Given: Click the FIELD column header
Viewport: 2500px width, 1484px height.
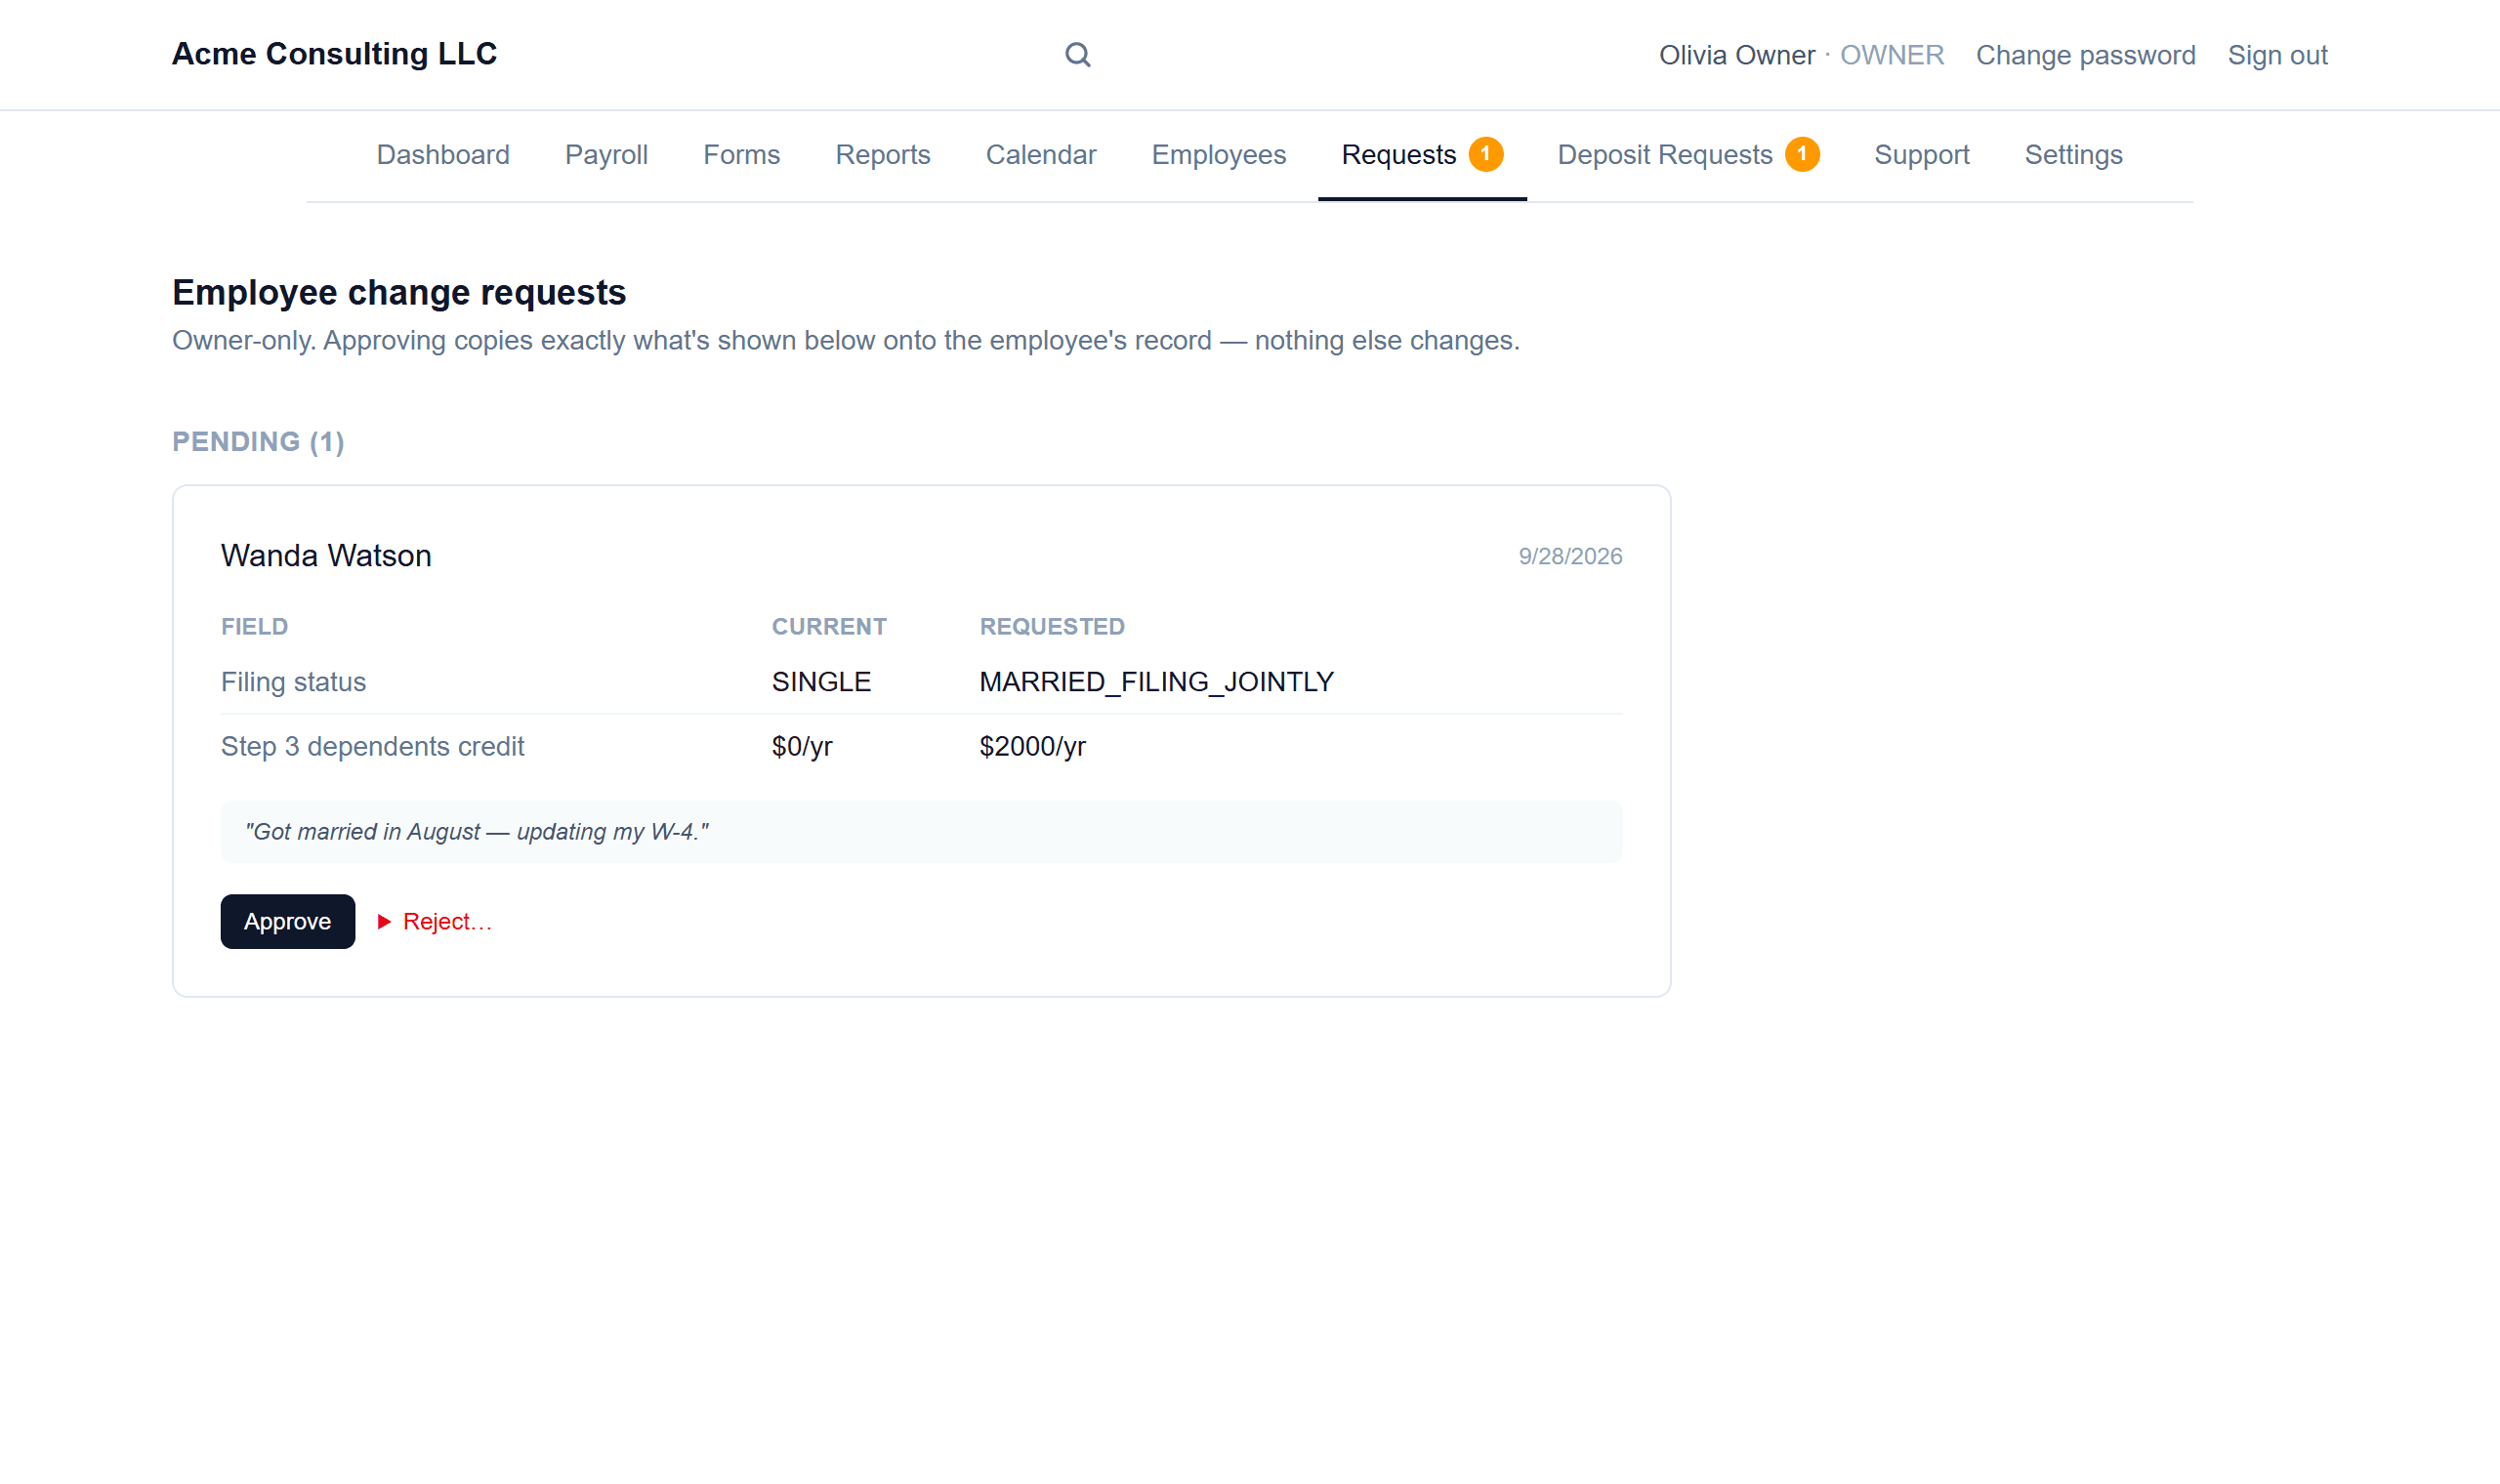Looking at the screenshot, I should tap(254, 627).
